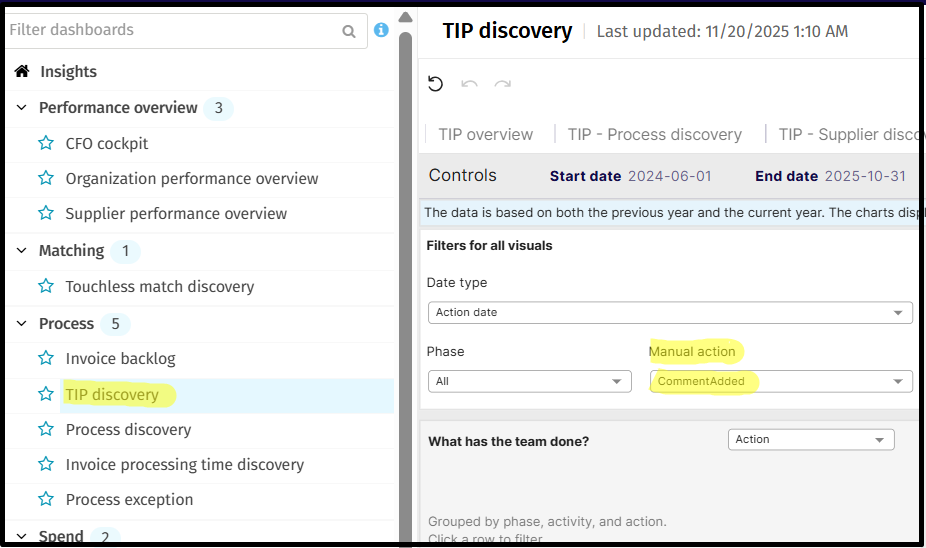Switch to TIP - Process discovery tab
Viewport: 926px width, 548px height.
point(655,134)
